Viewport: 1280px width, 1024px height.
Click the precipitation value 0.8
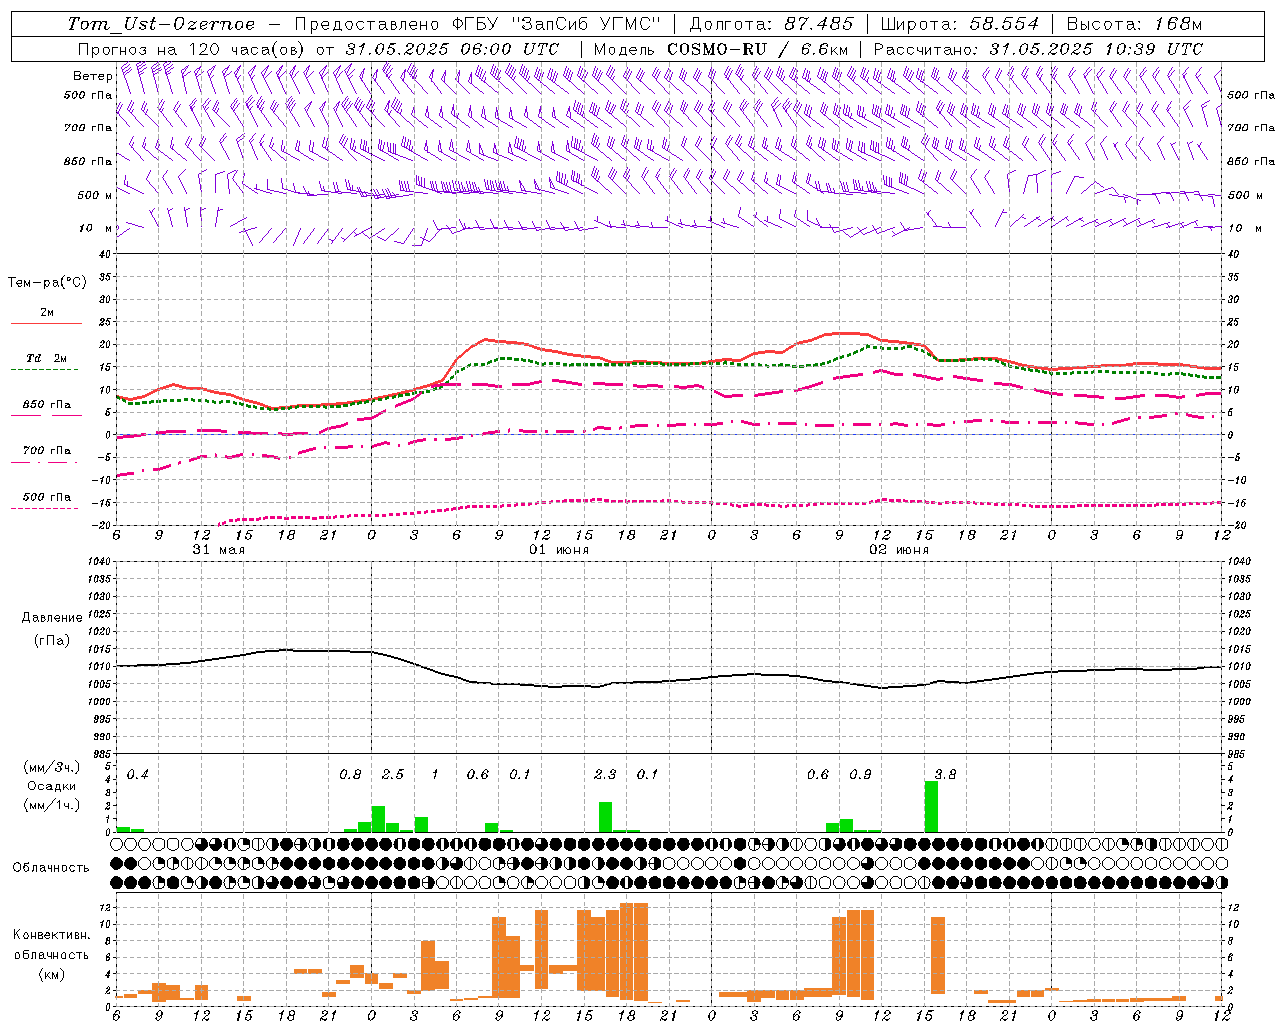pos(350,775)
